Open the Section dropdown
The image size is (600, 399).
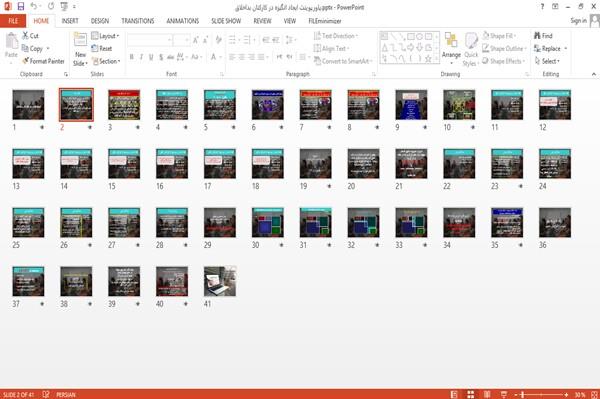click(106, 61)
